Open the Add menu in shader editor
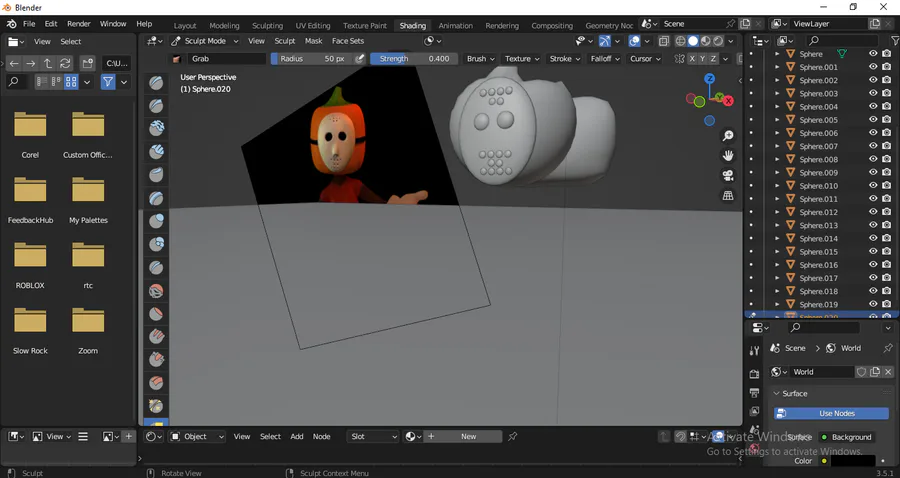The image size is (900, 478). pos(297,437)
